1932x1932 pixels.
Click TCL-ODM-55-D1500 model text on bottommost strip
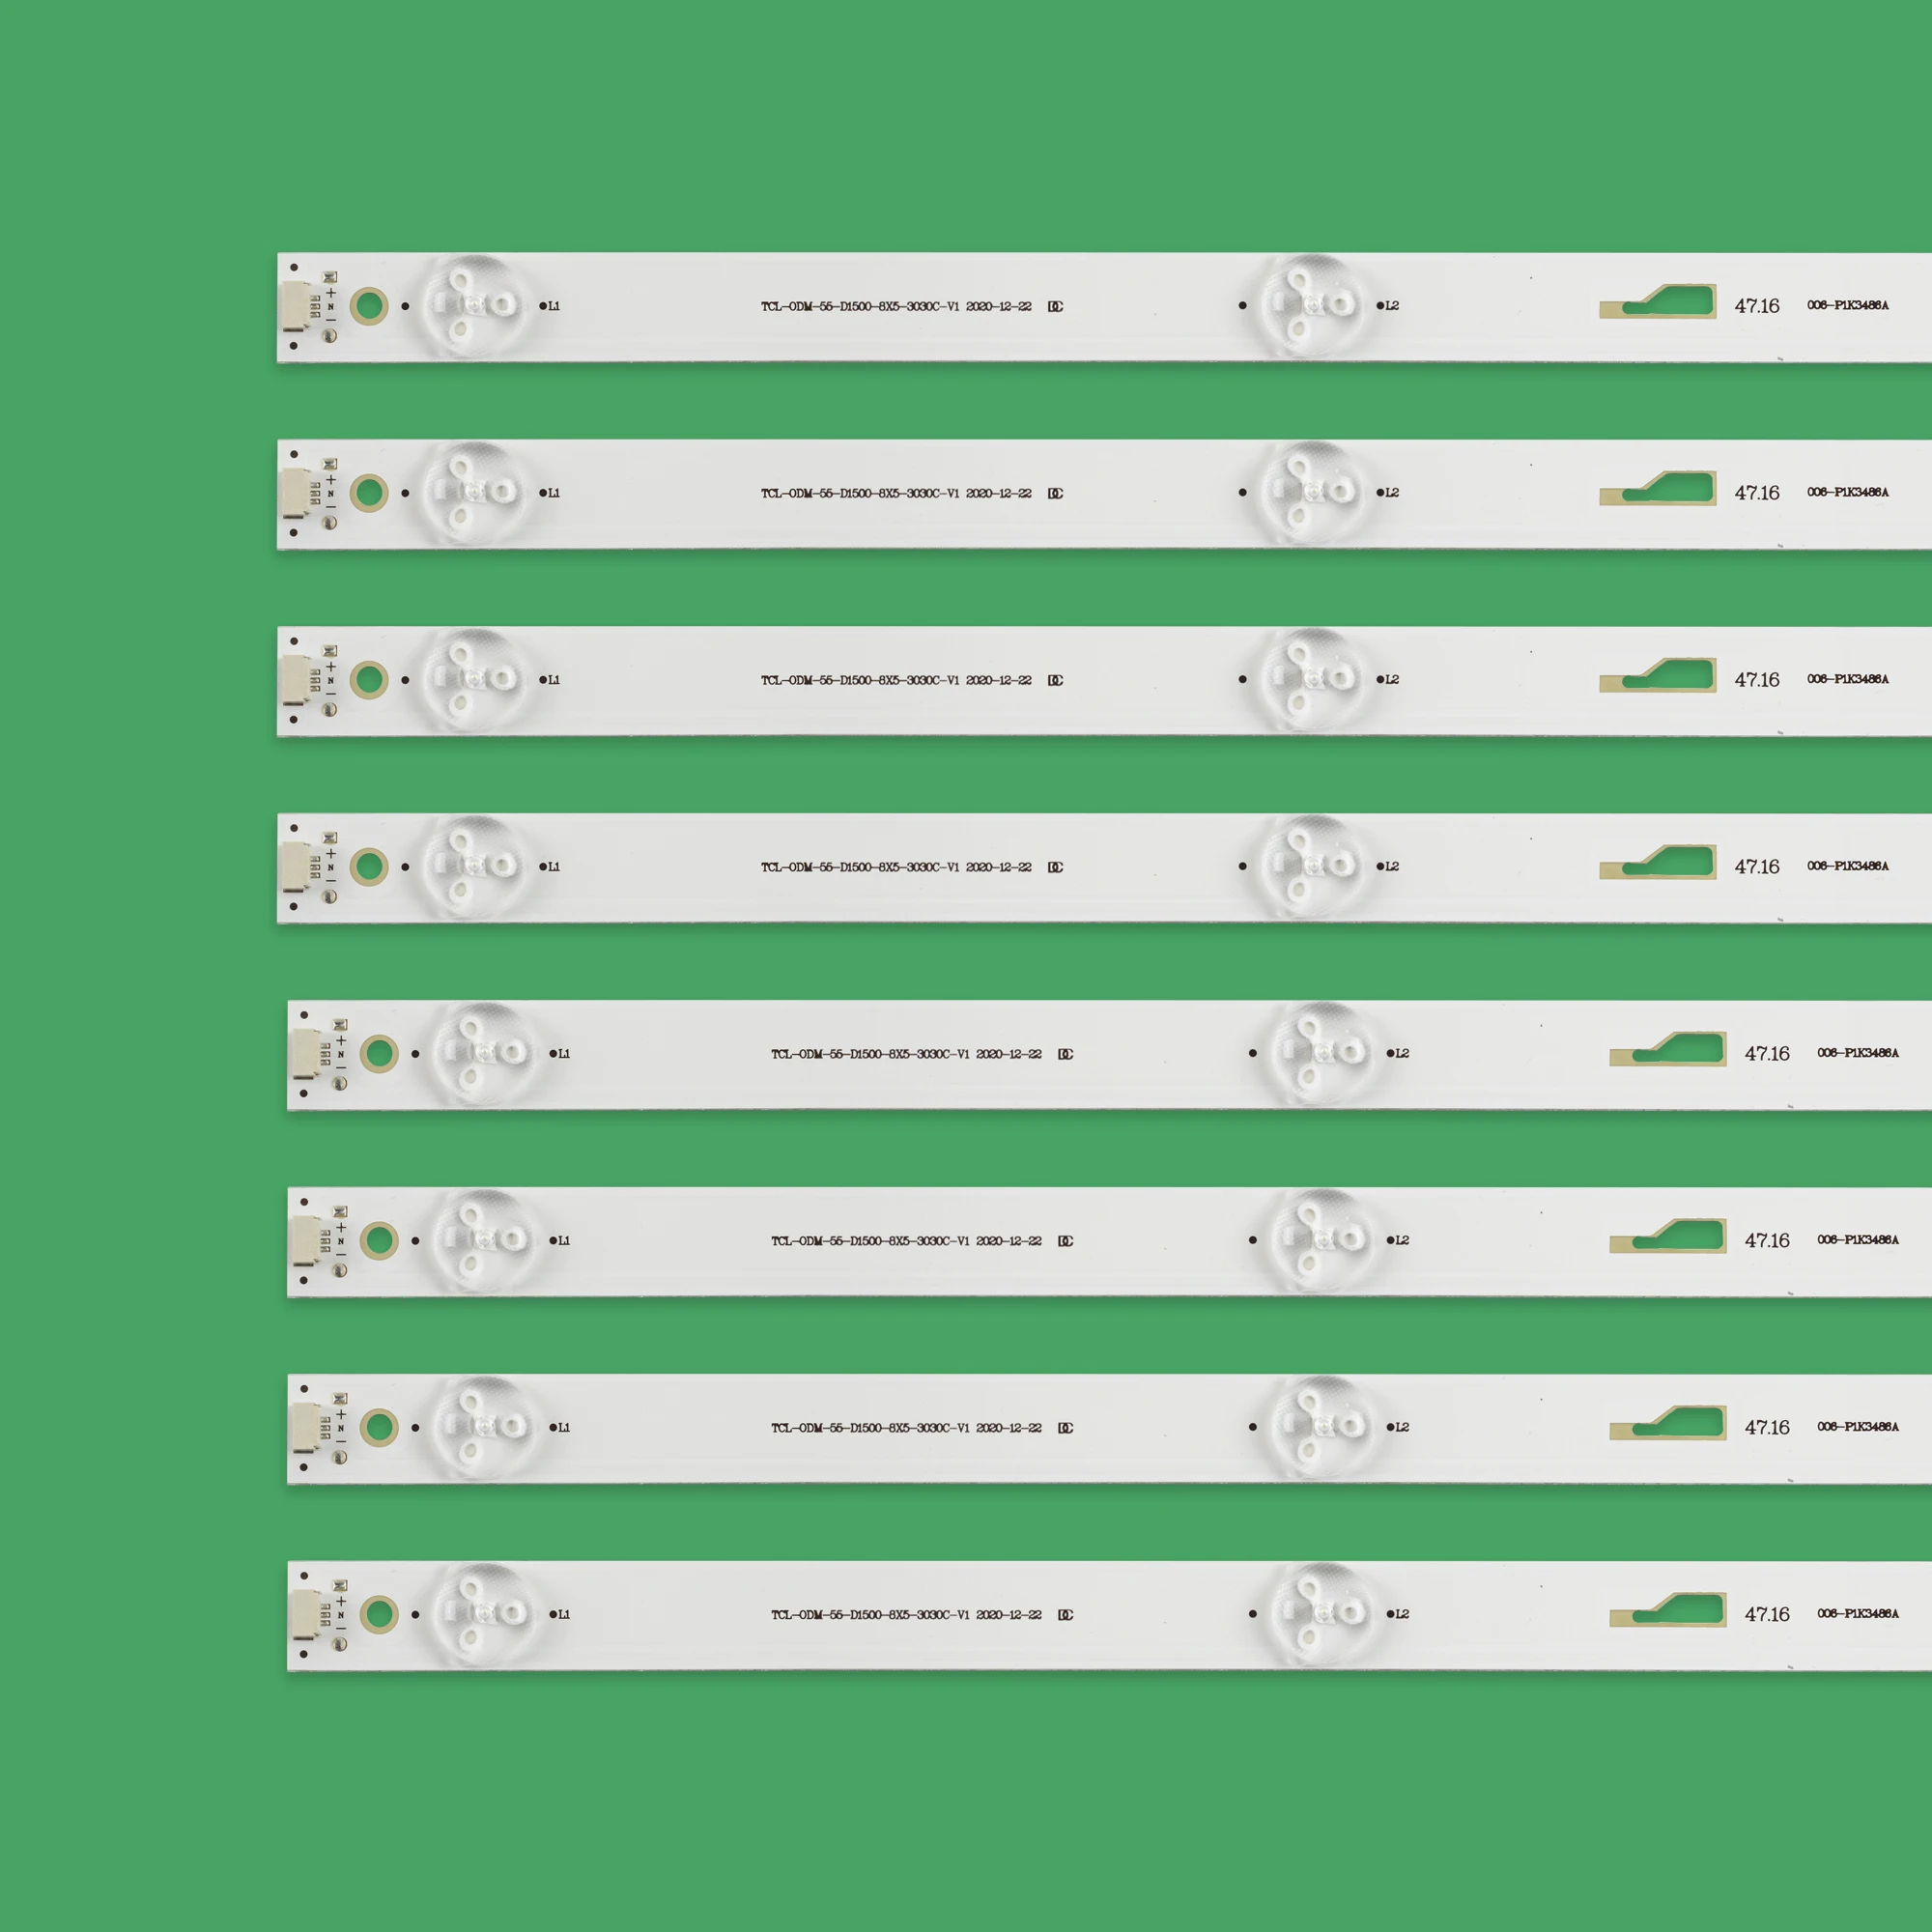click(906, 1615)
